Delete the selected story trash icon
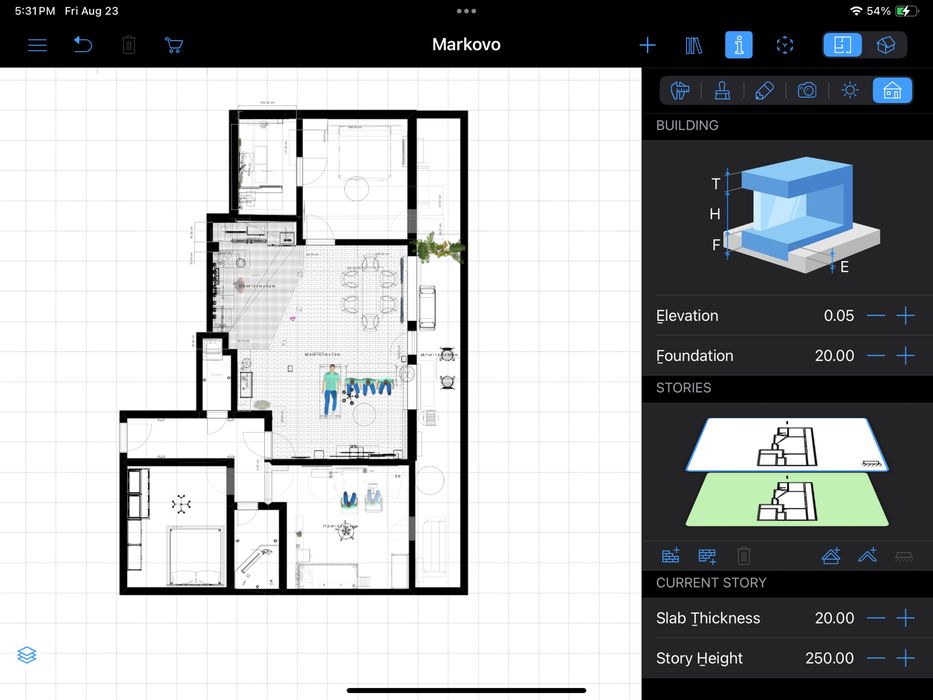The height and width of the screenshot is (700, 933). pyautogui.click(x=743, y=556)
